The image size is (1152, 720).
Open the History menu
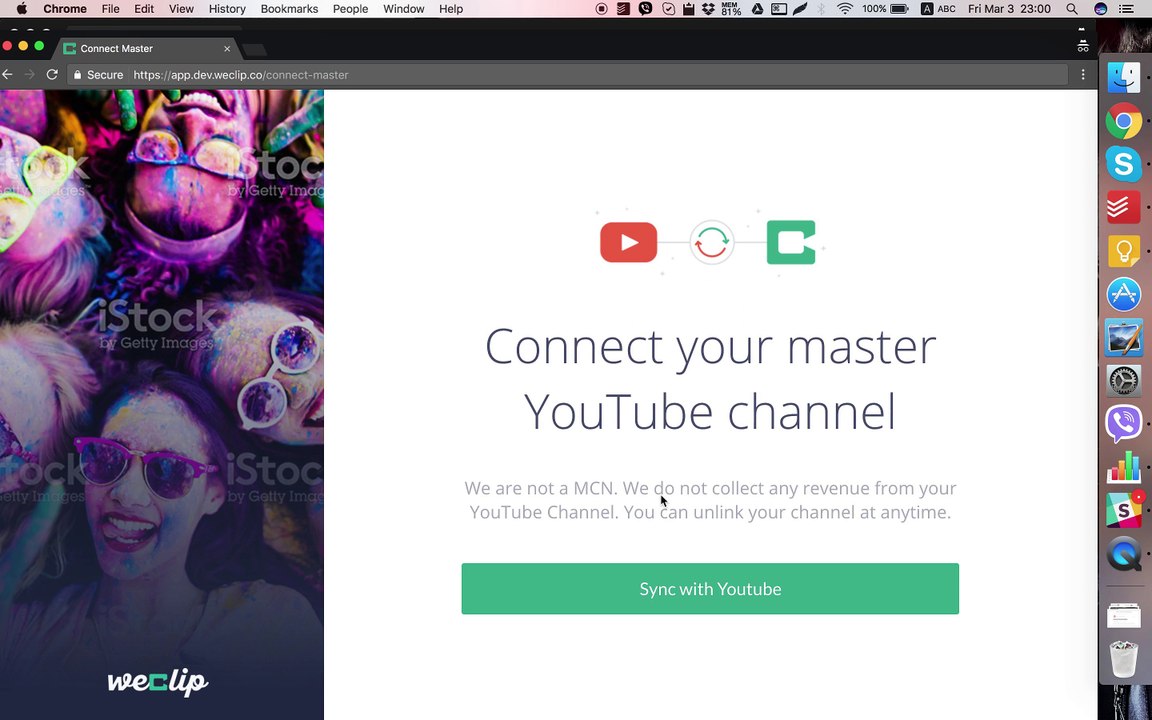click(227, 9)
